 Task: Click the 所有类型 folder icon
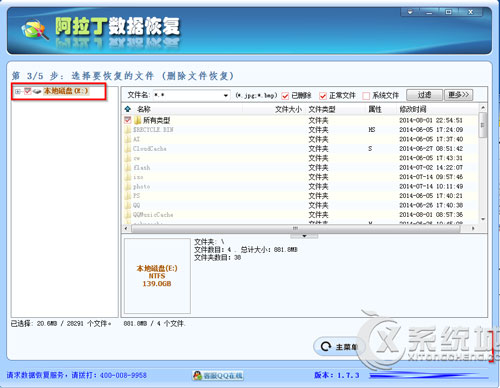138,120
